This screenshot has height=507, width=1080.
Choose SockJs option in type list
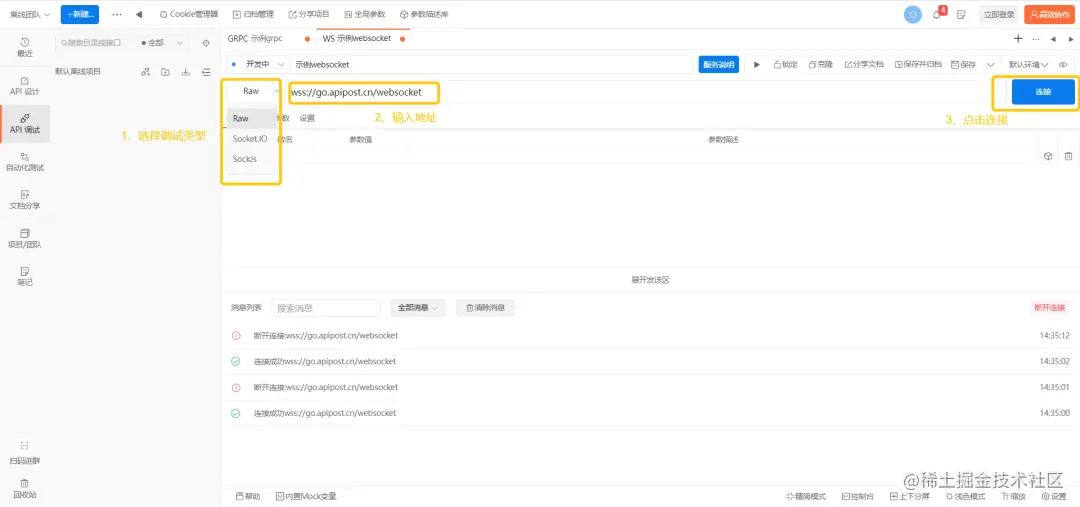click(x=252, y=158)
